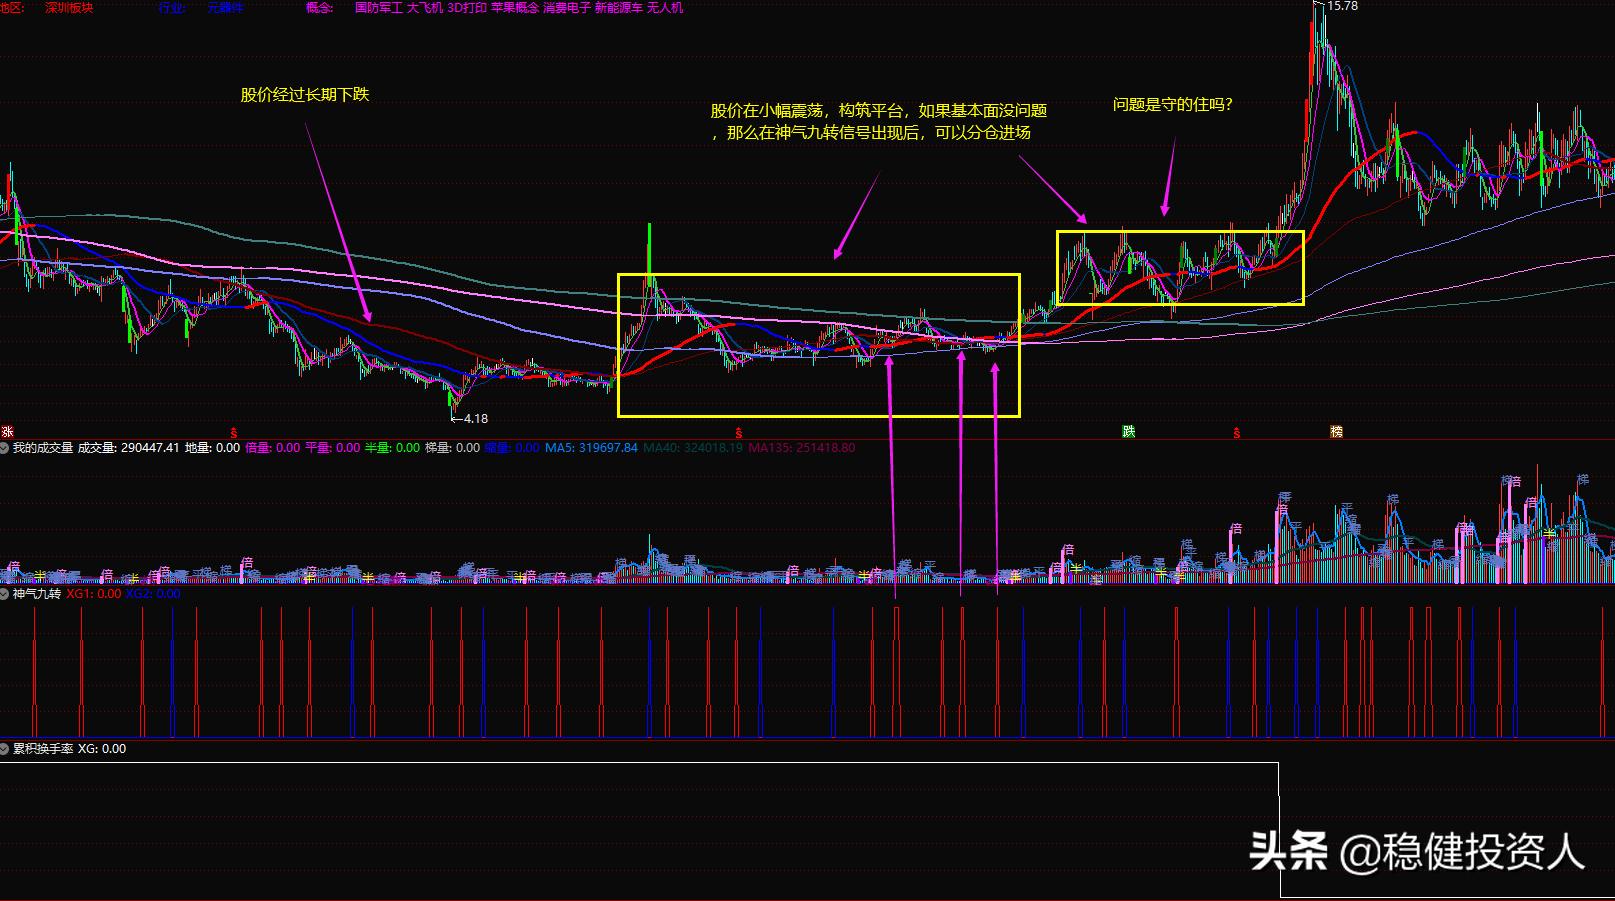The height and width of the screenshot is (901, 1615).
Task: Select the MA40: 324018.19 volume average
Action: [693, 448]
